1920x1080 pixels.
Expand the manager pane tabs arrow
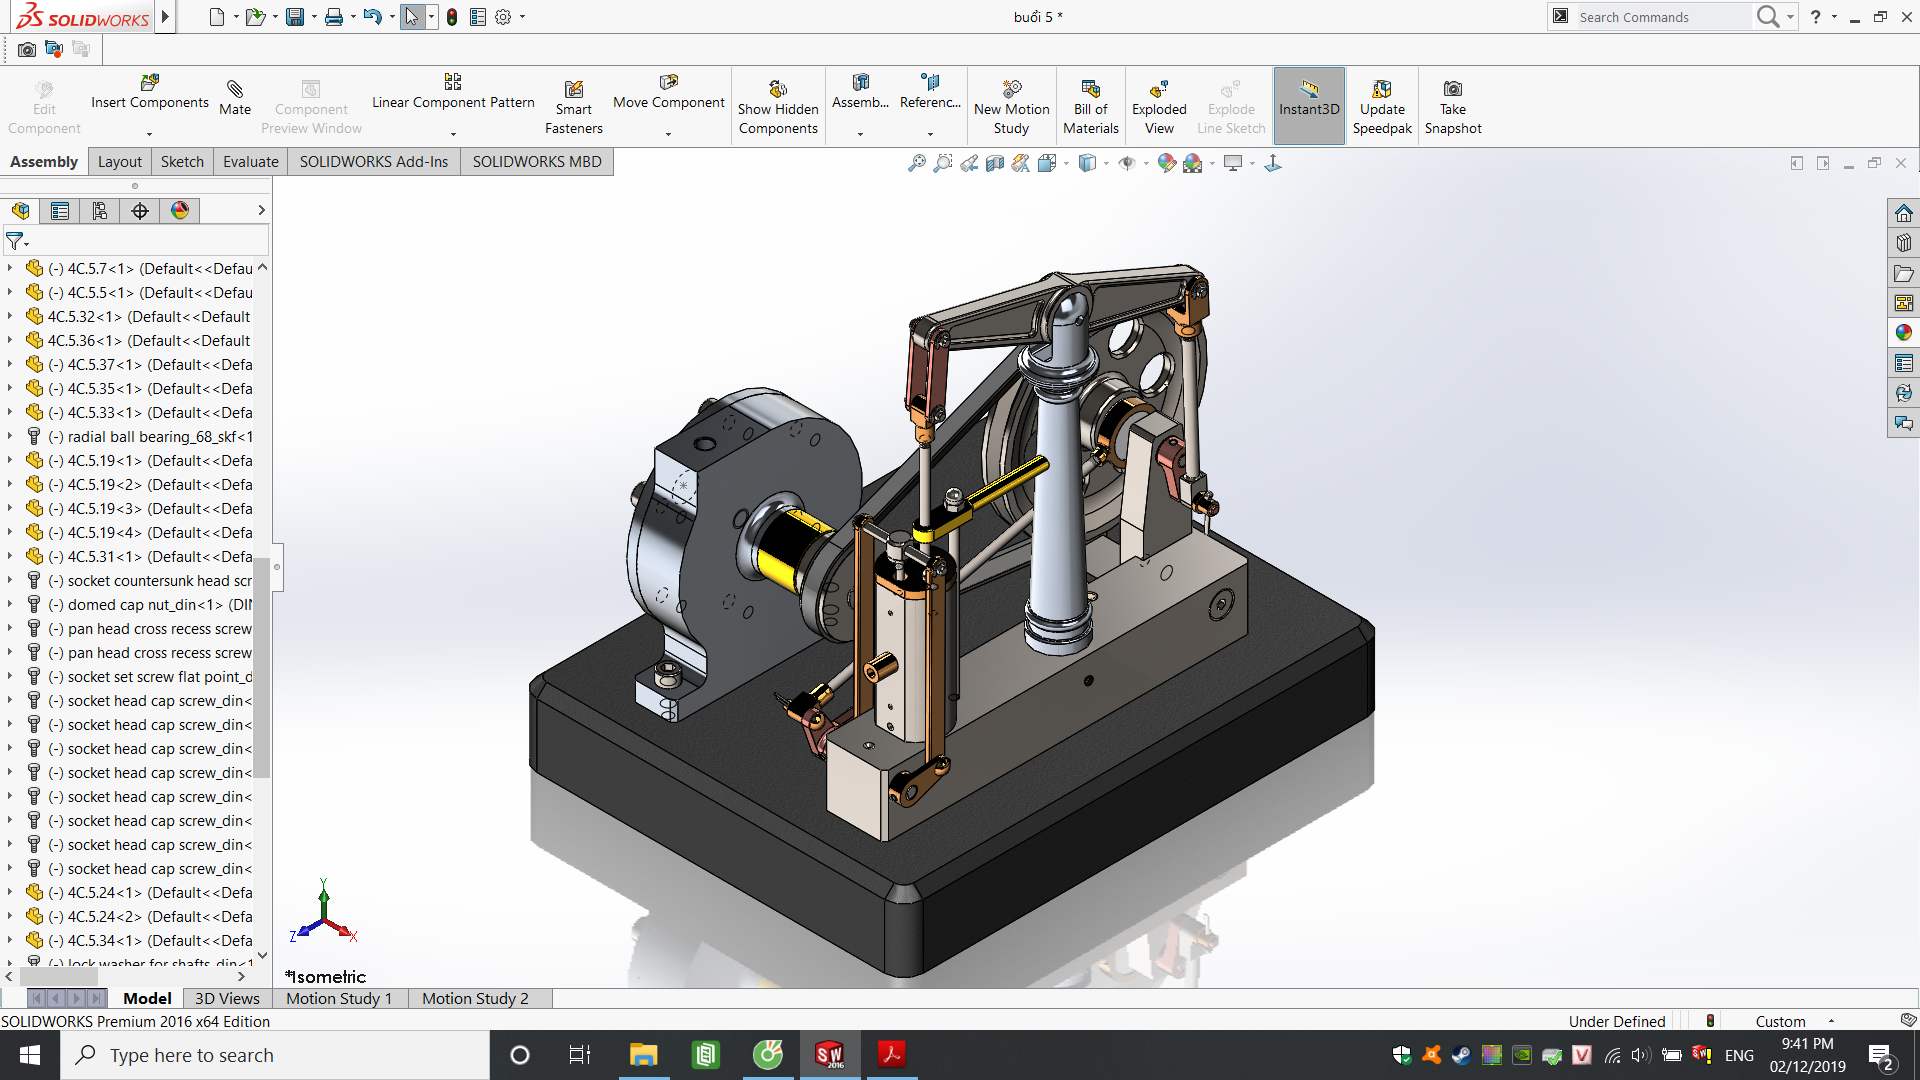tap(261, 210)
